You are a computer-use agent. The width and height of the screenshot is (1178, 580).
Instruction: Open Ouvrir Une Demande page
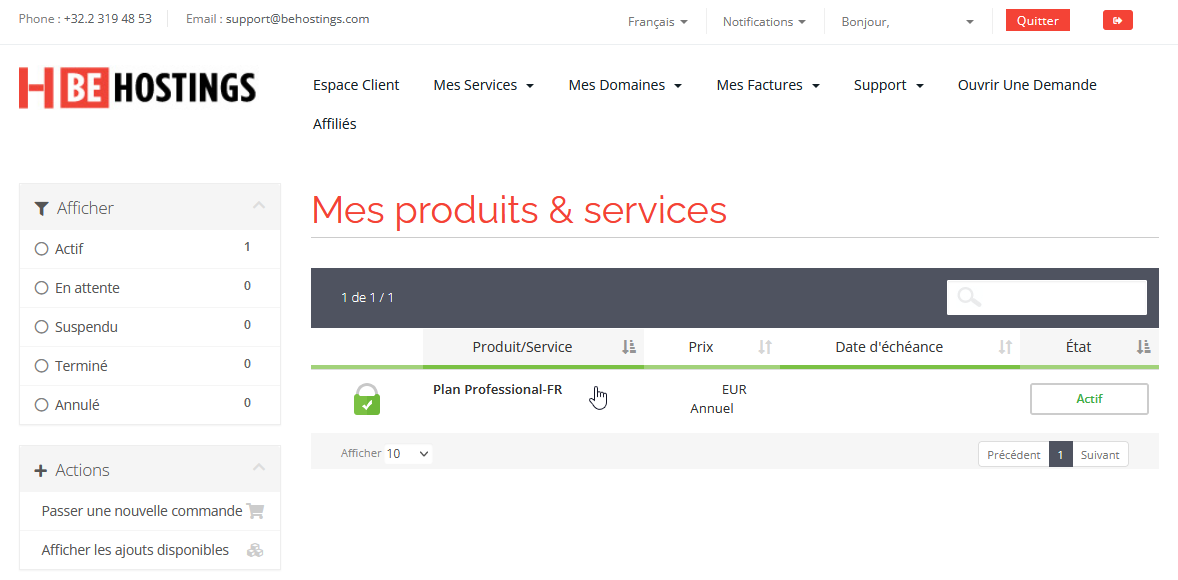click(x=1027, y=86)
